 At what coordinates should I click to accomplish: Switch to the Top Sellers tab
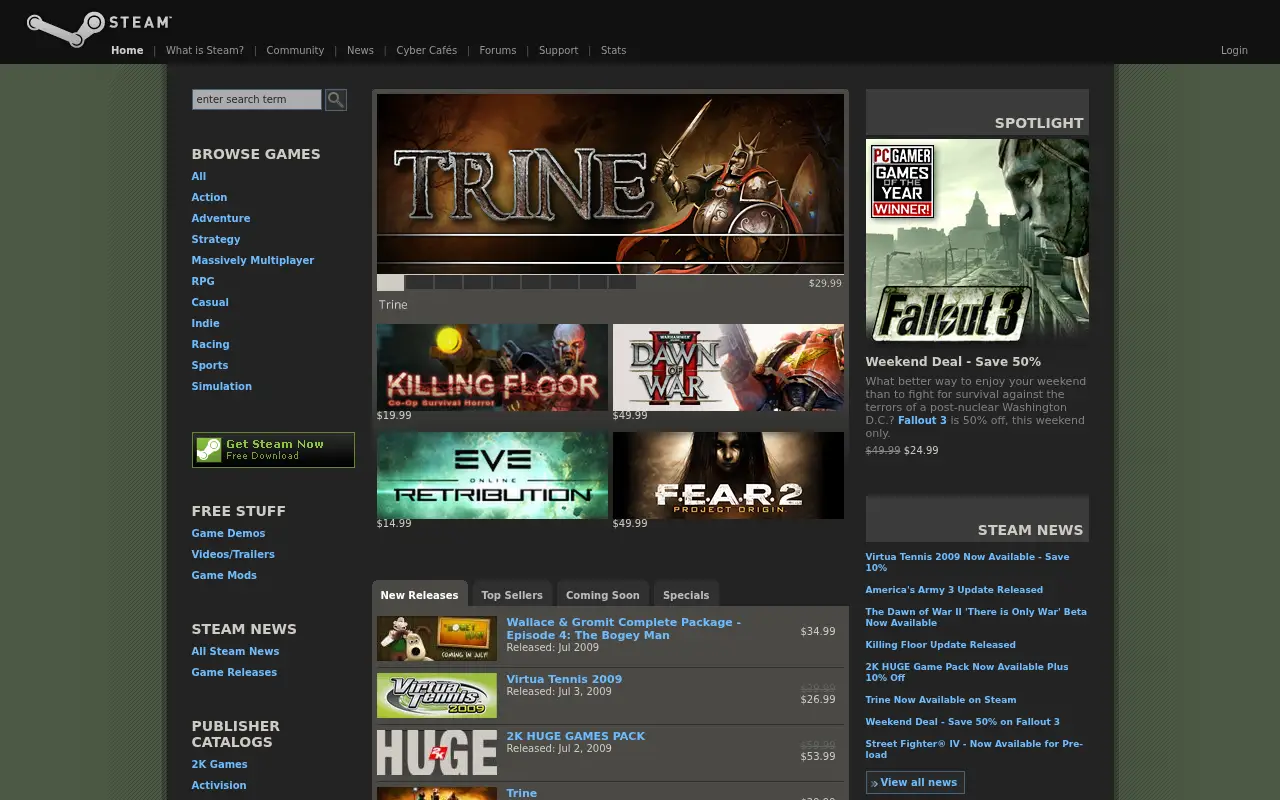(512, 594)
